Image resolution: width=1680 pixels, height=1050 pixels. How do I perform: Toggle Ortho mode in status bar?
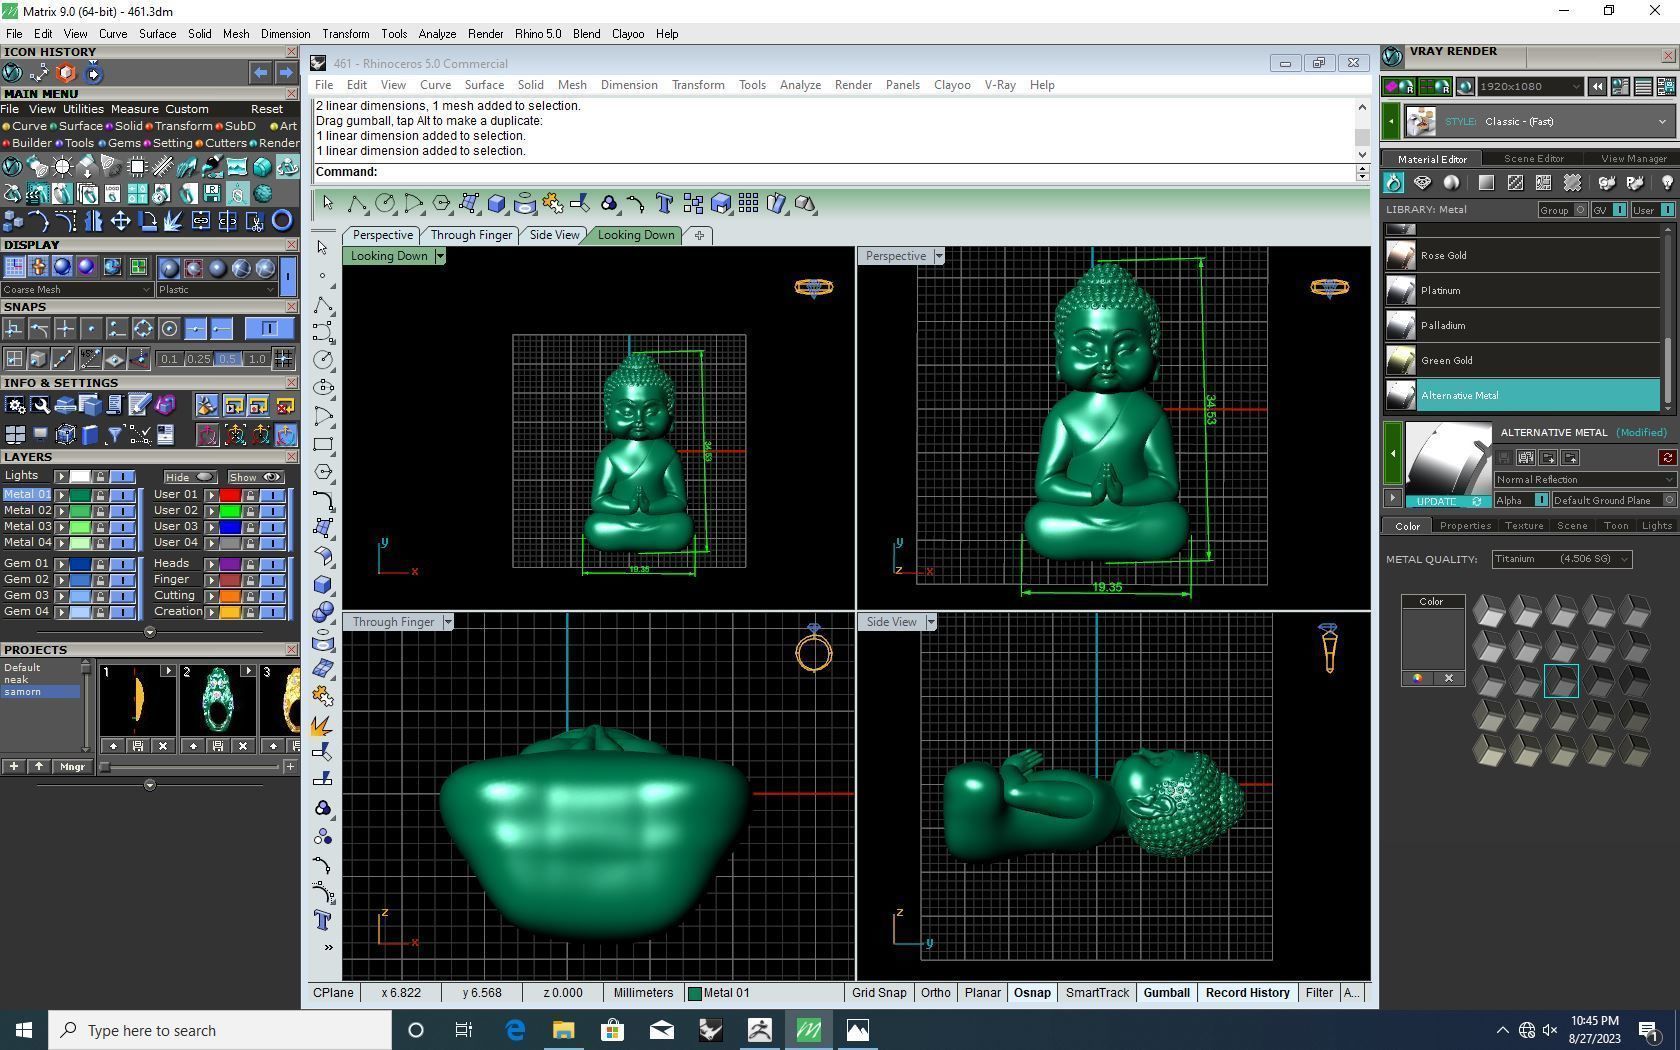936,993
